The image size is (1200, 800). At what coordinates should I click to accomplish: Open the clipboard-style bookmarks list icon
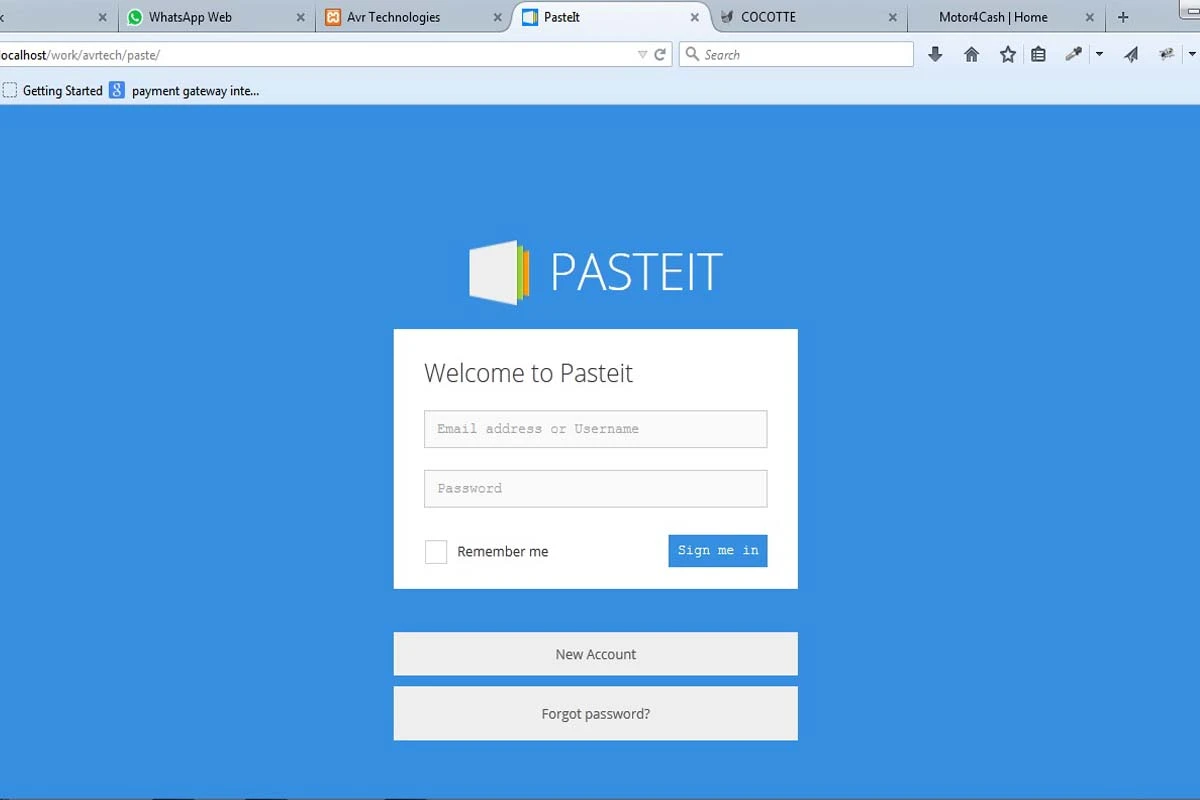(x=1039, y=54)
